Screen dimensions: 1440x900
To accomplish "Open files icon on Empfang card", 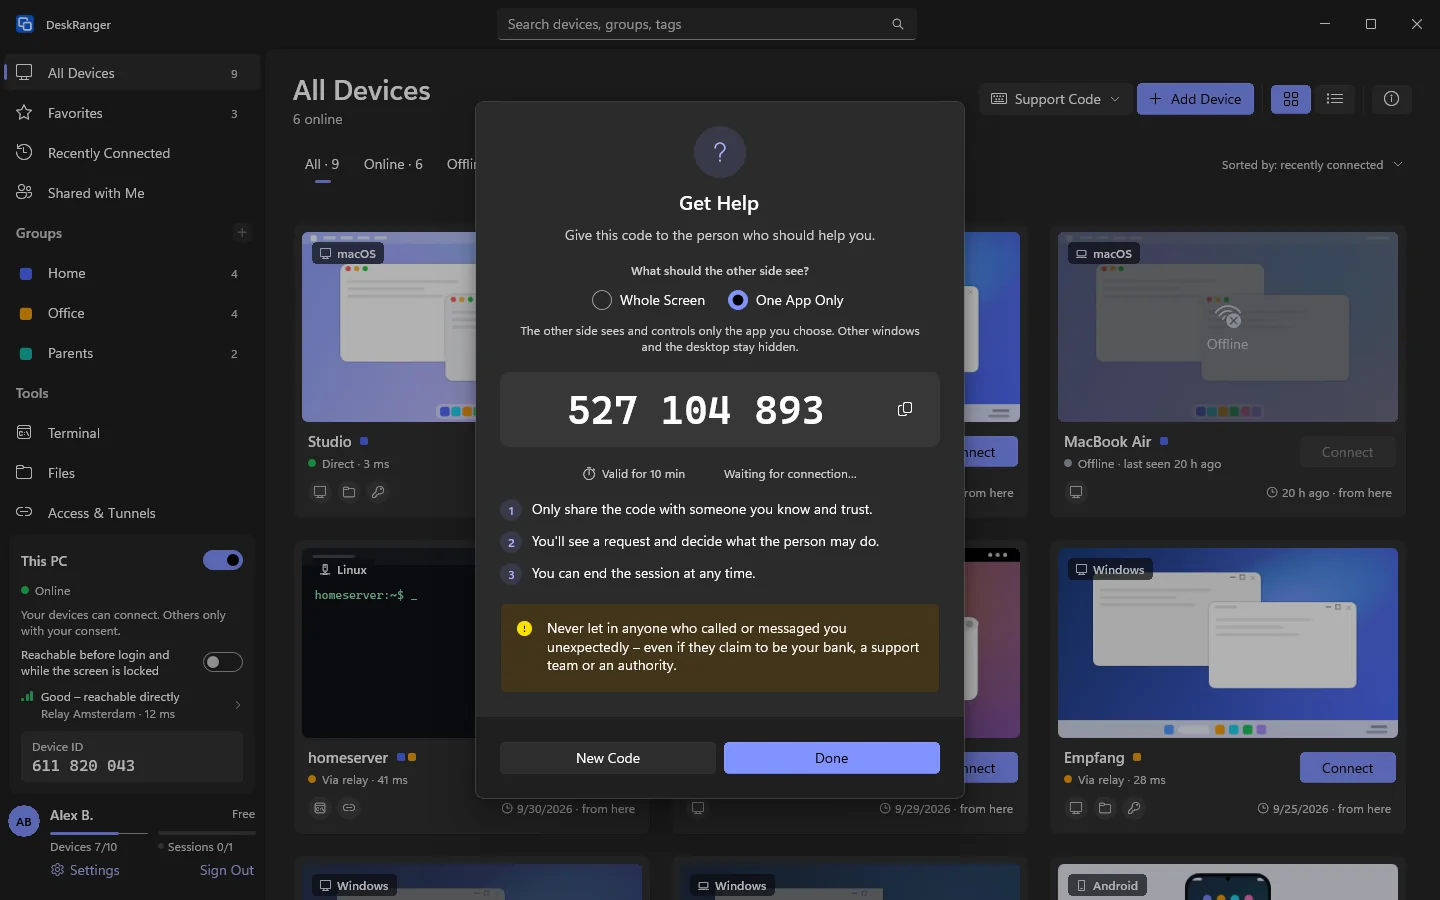I will tap(1105, 808).
